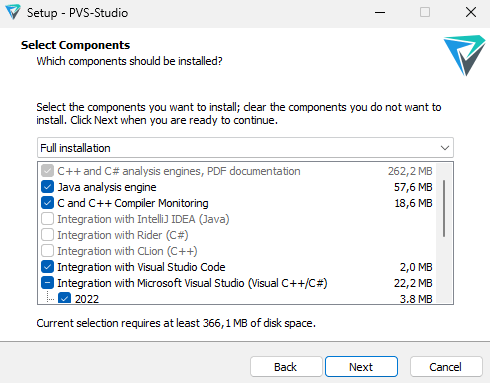Check Integration with IntelliJ IDEA (Java)

(47, 219)
